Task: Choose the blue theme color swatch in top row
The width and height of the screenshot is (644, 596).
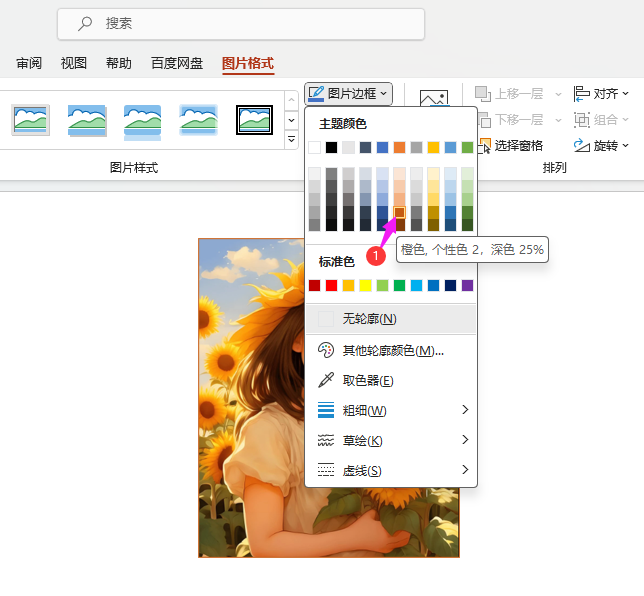Action: (x=382, y=147)
